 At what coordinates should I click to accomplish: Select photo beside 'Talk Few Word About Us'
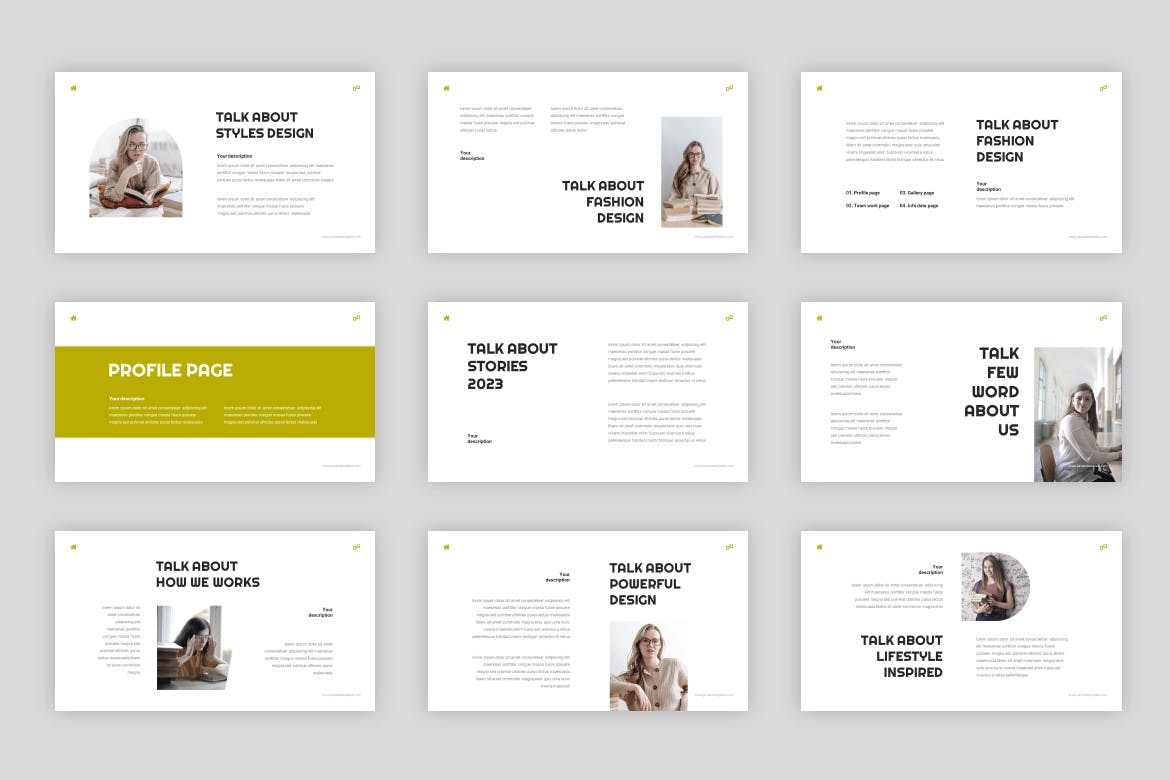1077,414
